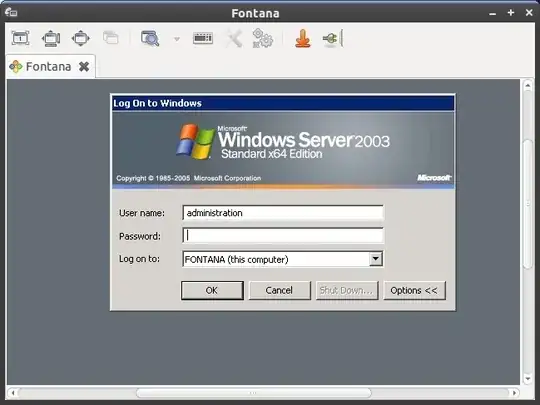Click the OK button

point(212,290)
